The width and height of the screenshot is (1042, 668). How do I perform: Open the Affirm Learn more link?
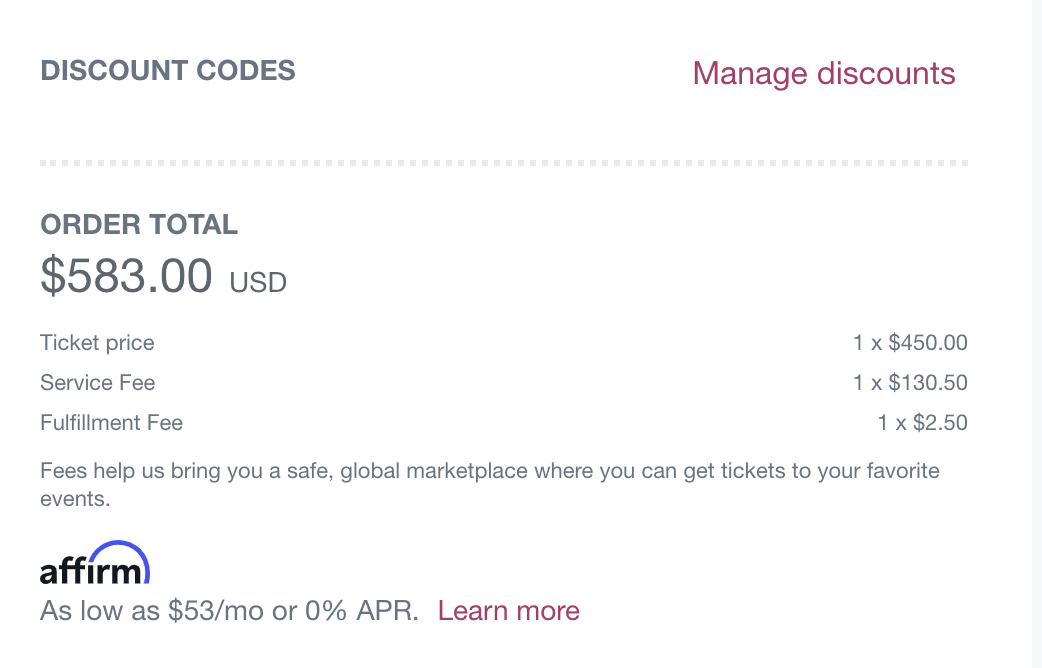(508, 611)
